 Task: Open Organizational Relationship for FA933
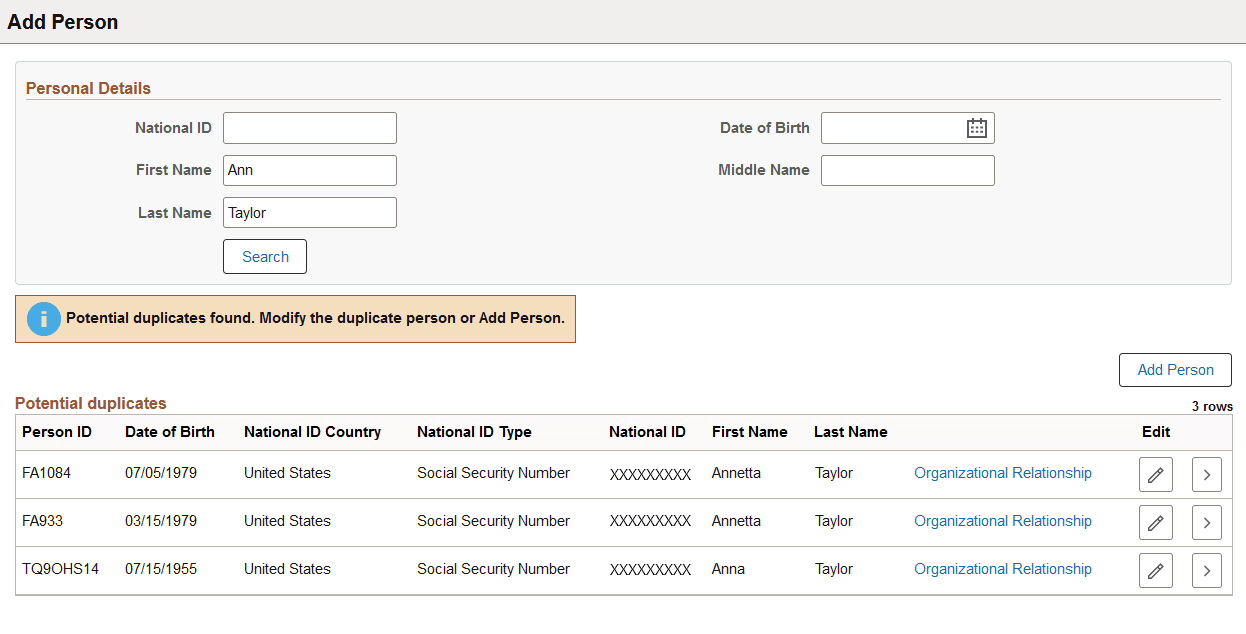coord(1002,520)
